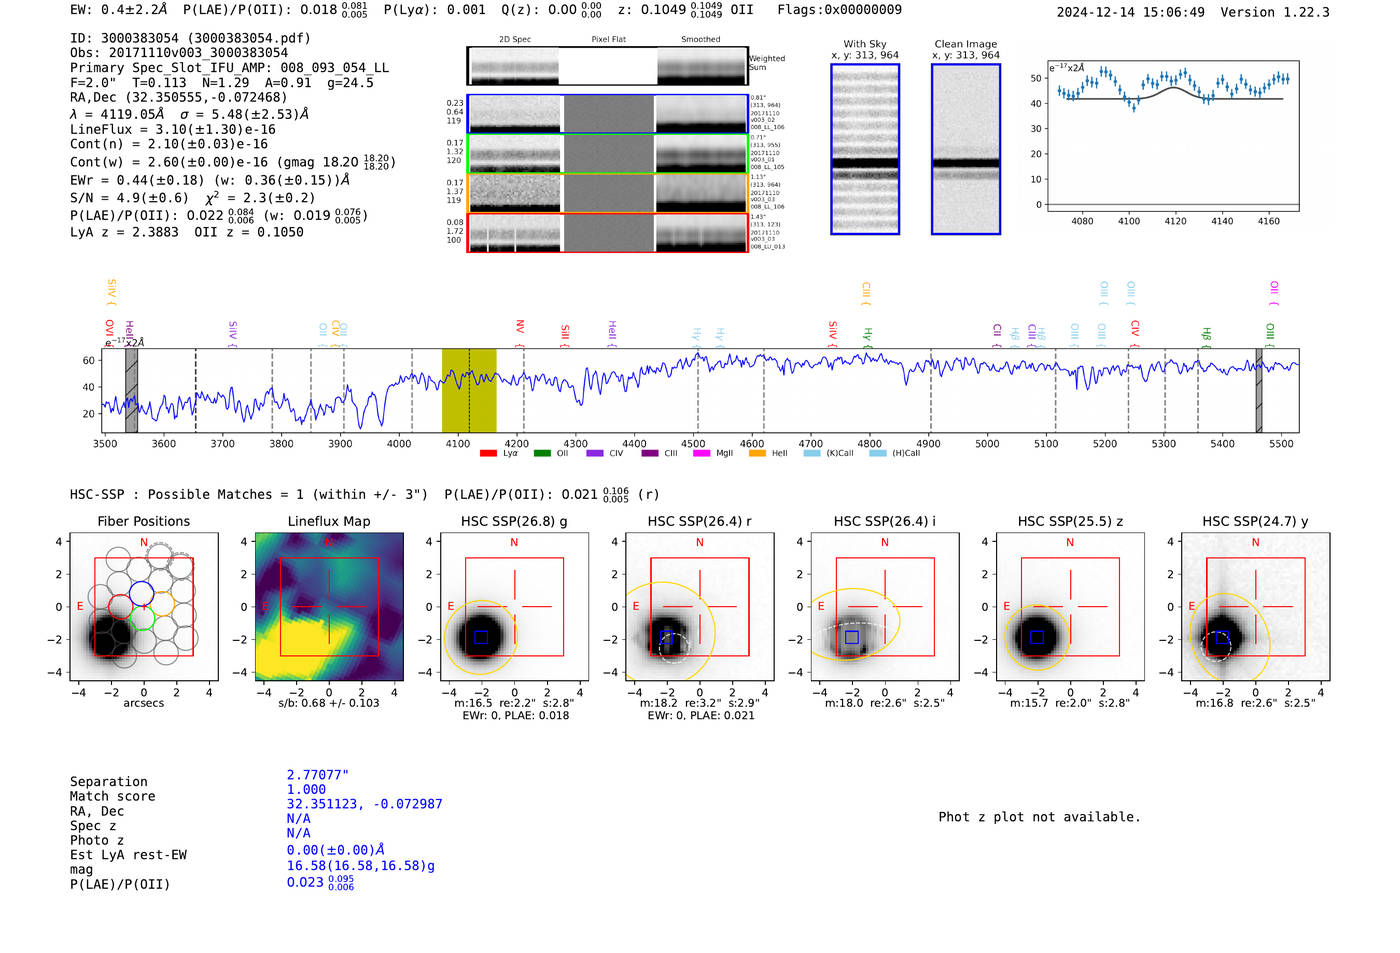Viewport: 1400px width, 953px height.
Task: Click the Obs: 20171110v003_3000383054 line
Action: [179, 53]
